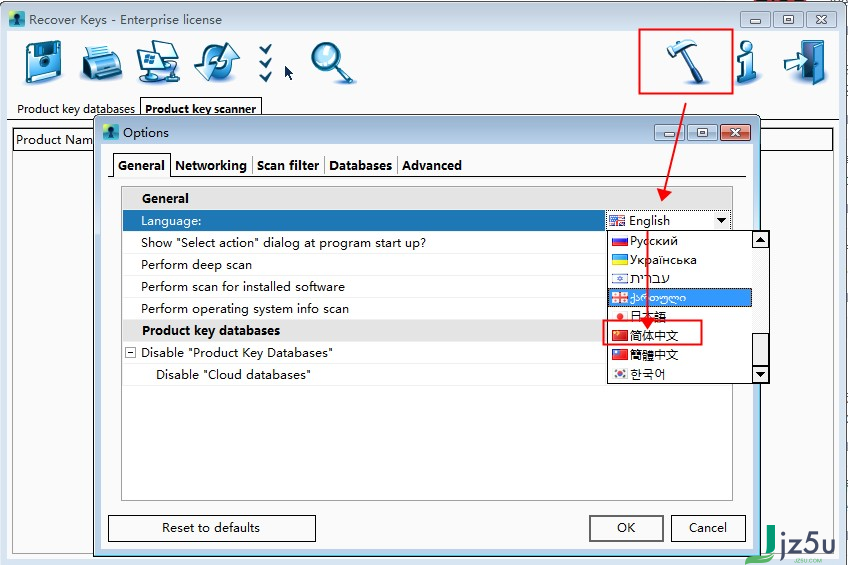
Task: Switch to Product key scanner tab
Action: (x=201, y=108)
